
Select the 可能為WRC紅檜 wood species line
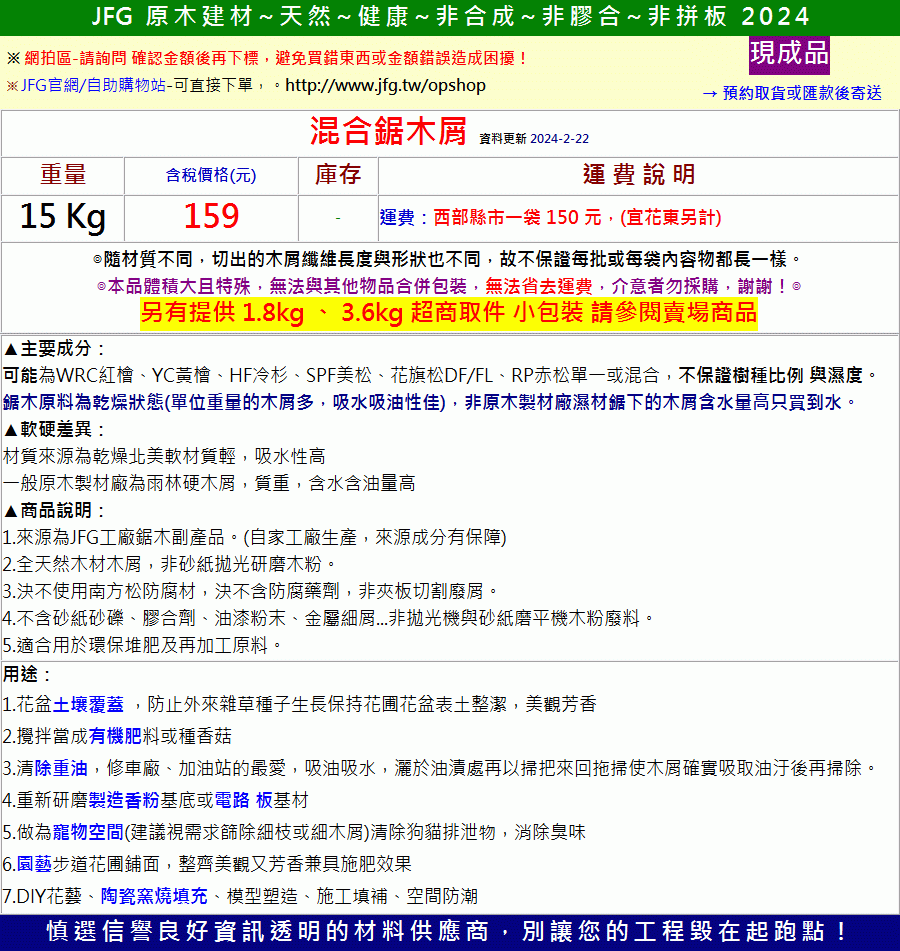[x=440, y=376]
